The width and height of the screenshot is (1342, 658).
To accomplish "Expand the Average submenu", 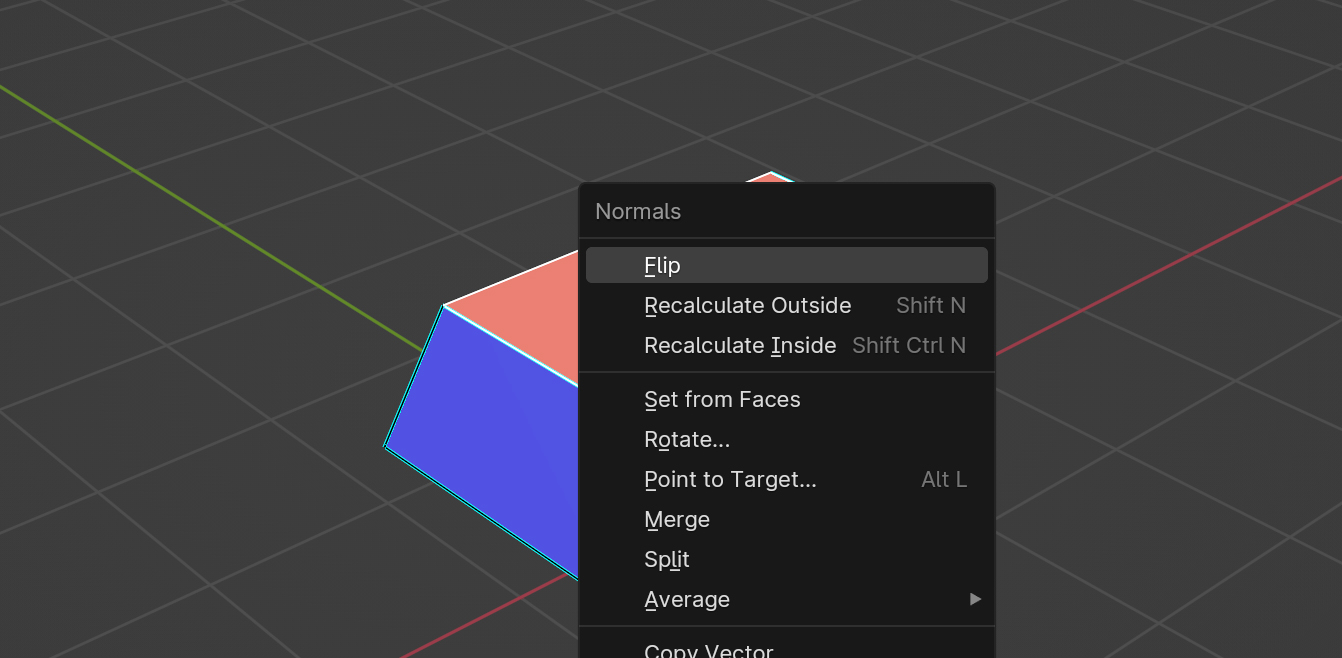I will (786, 599).
